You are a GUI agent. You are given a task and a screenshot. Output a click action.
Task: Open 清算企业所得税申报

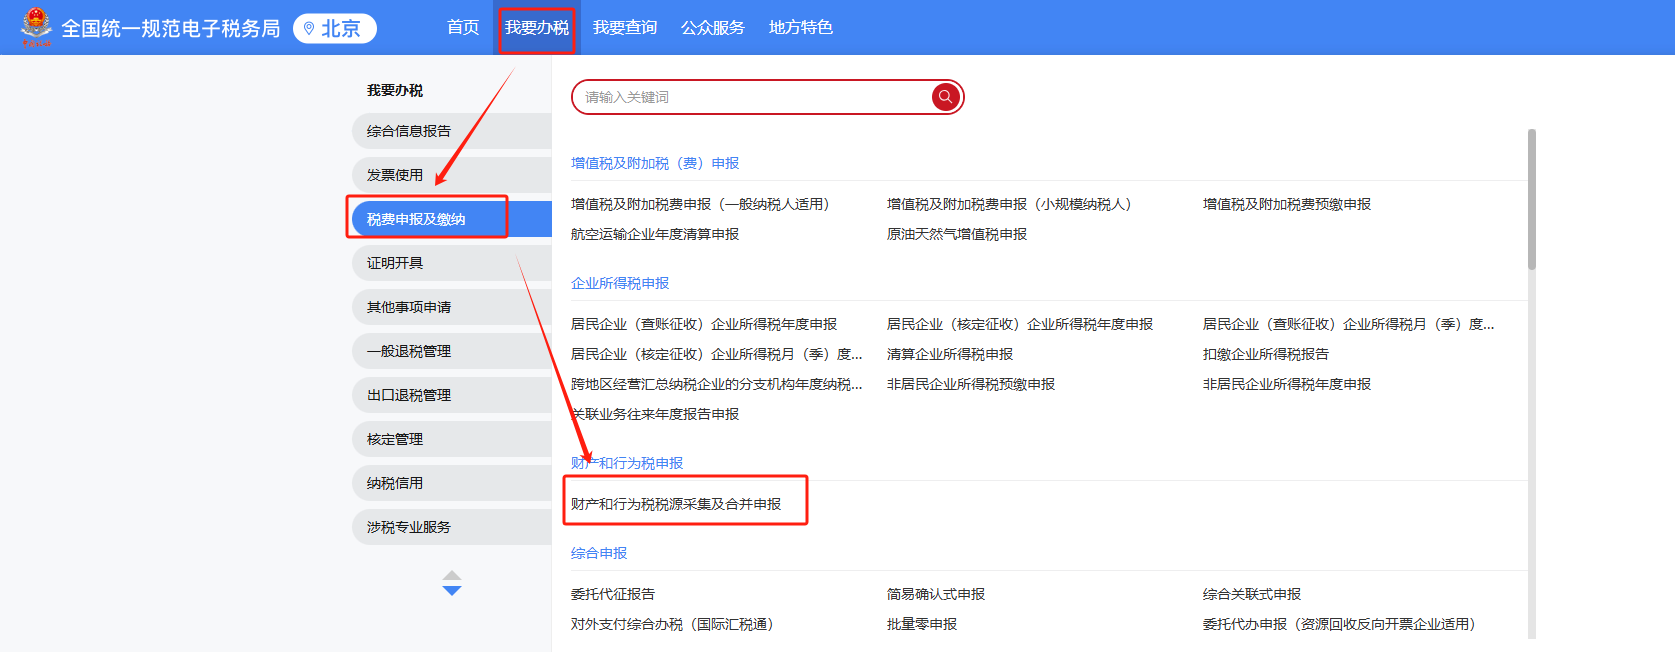coord(950,354)
